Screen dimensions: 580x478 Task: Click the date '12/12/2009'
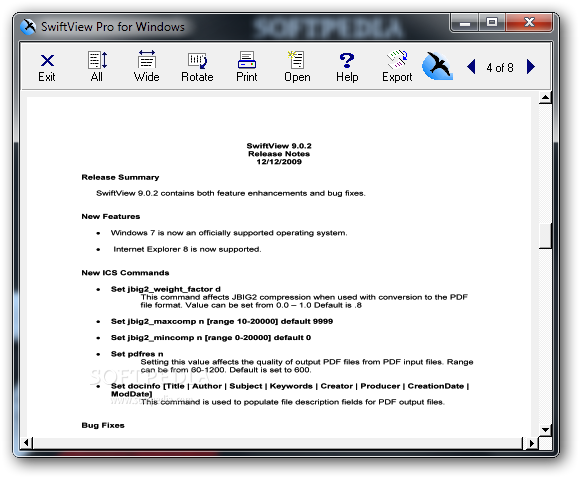tap(279, 162)
